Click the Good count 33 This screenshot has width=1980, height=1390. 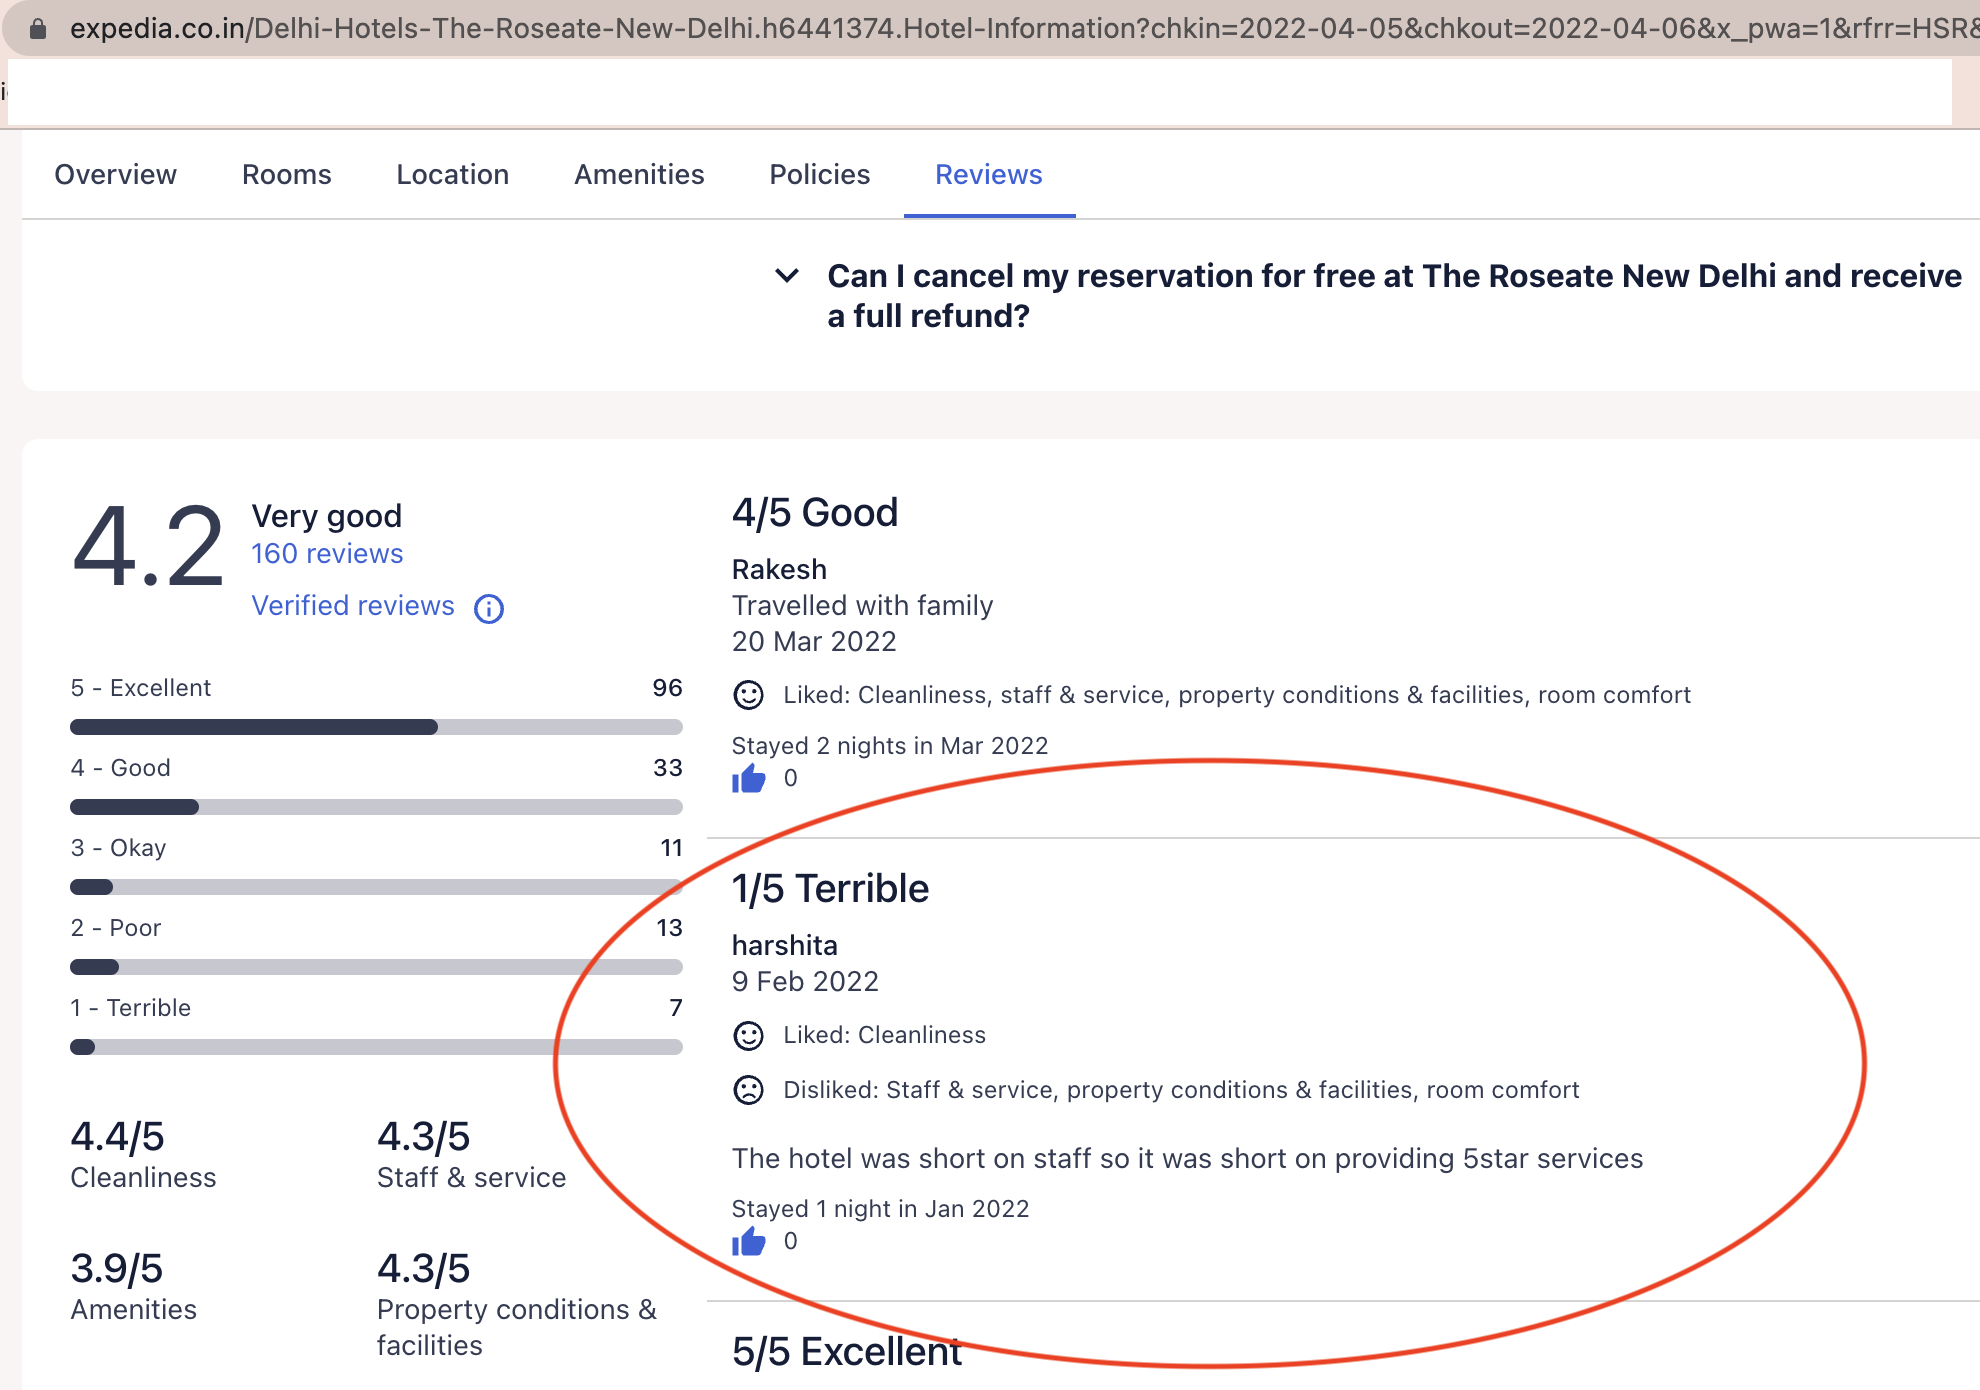pyautogui.click(x=668, y=767)
